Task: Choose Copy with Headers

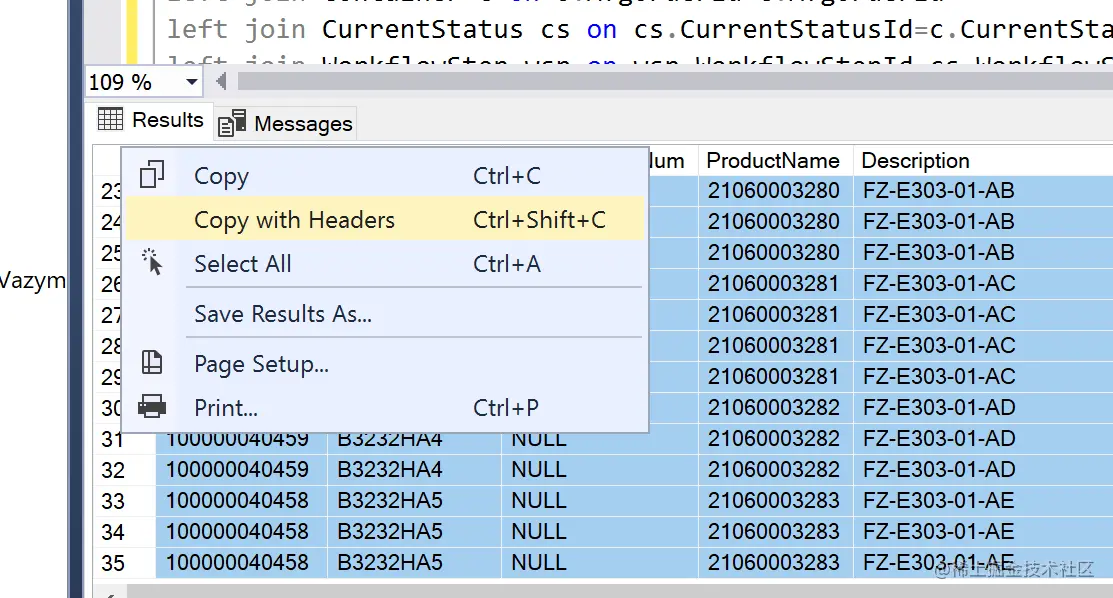Action: pos(294,220)
